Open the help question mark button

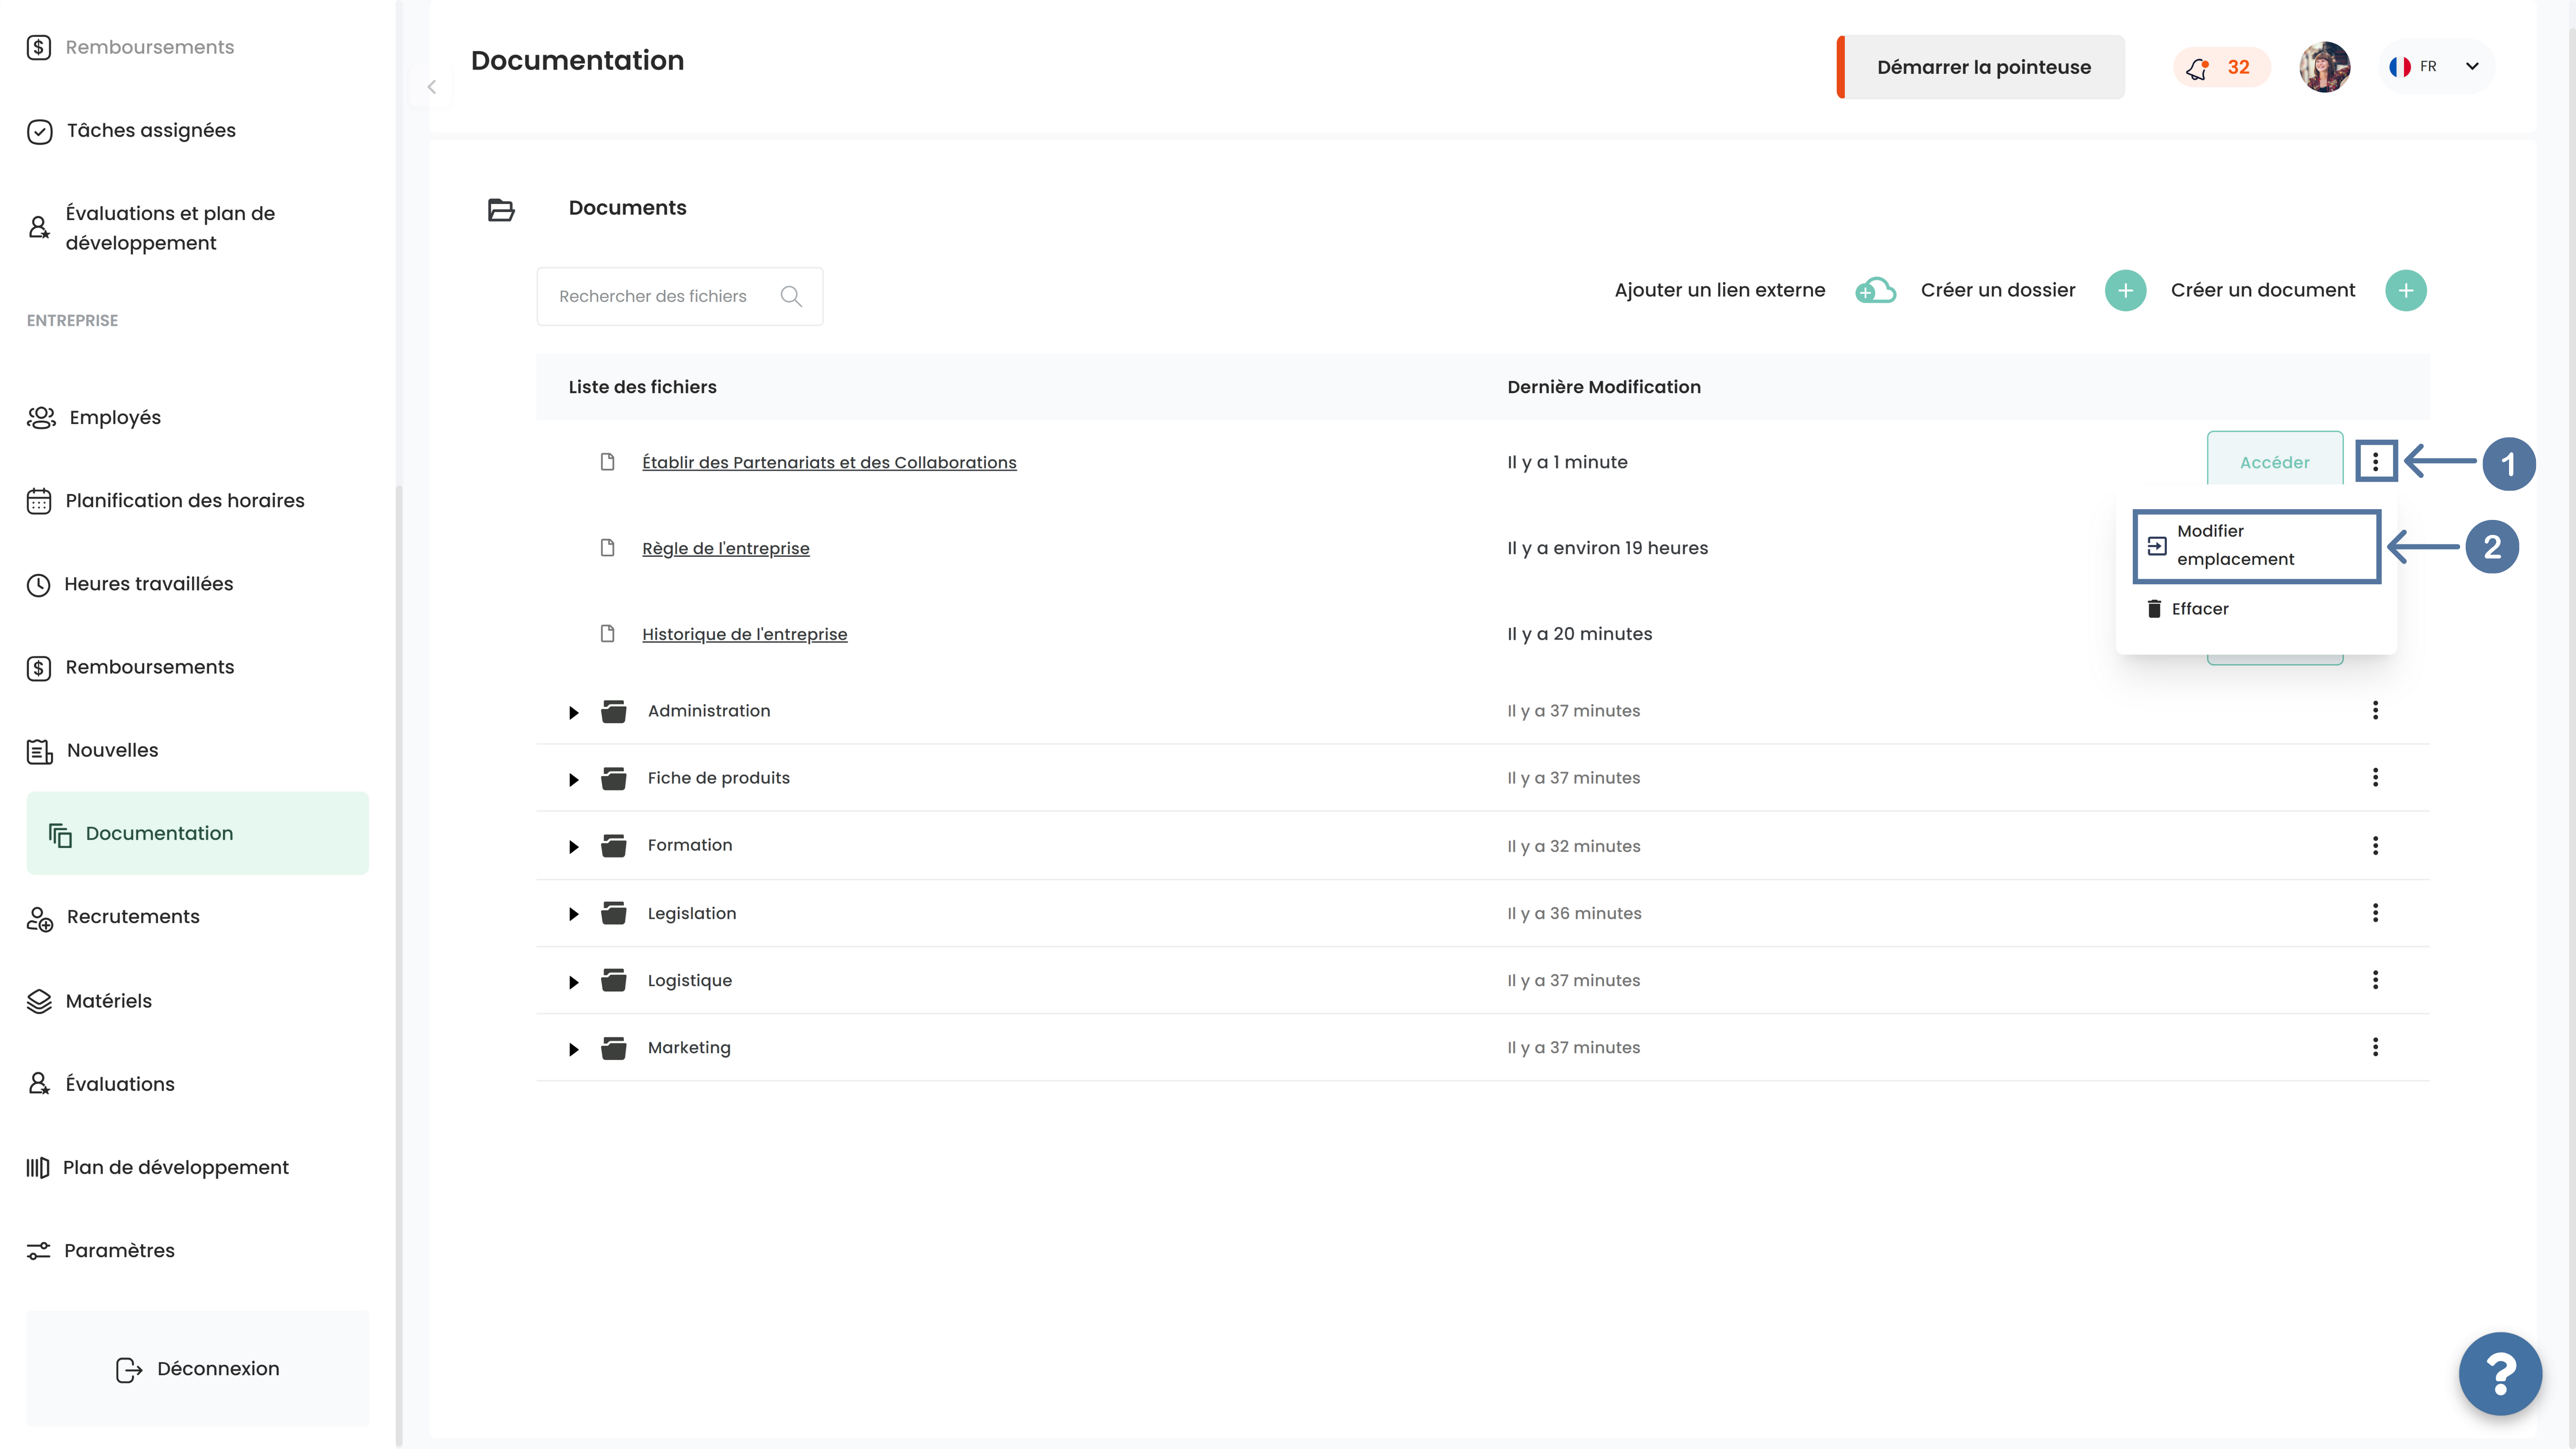pyautogui.click(x=2500, y=1374)
